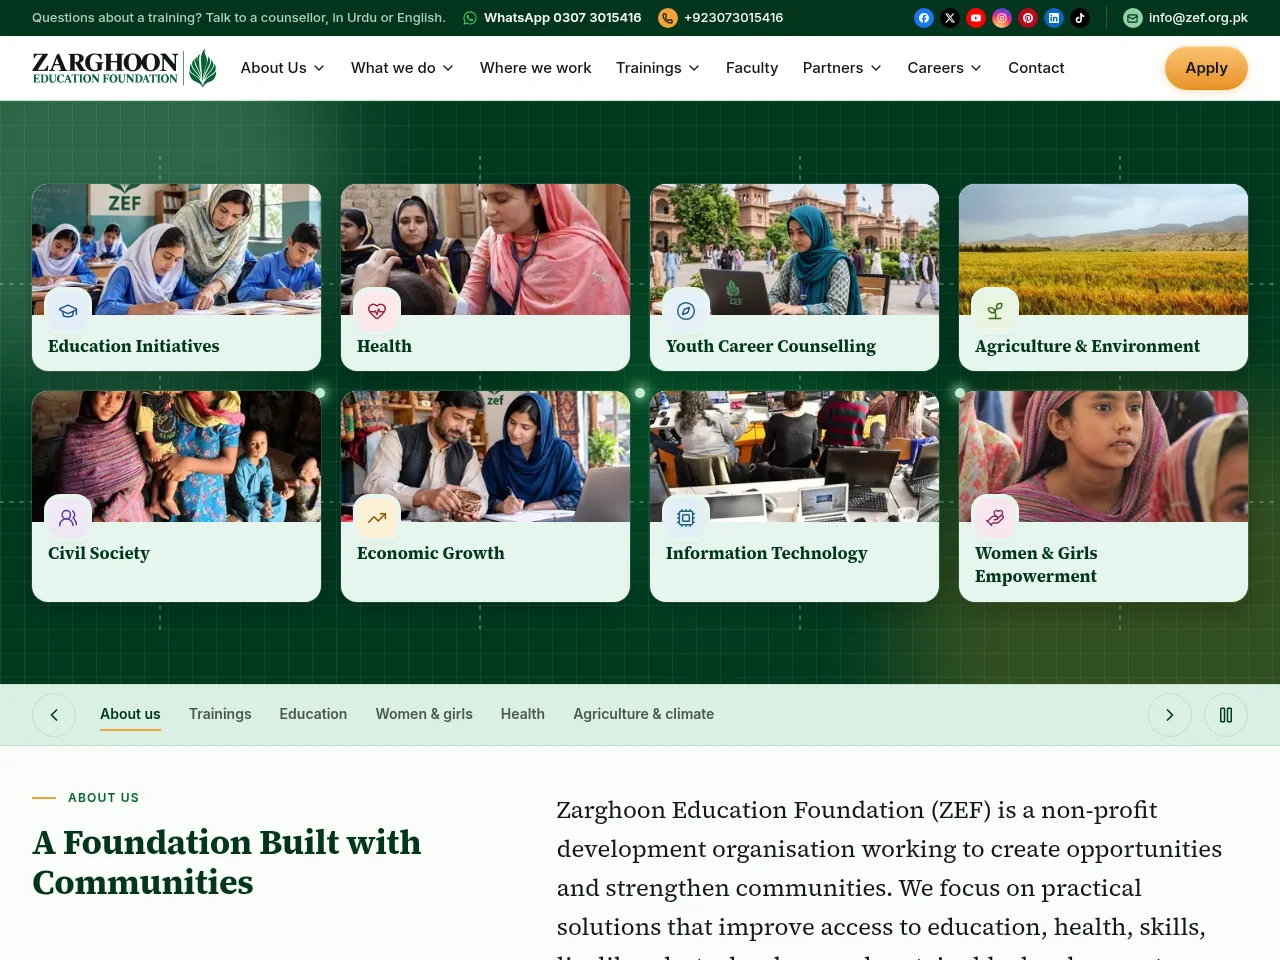The height and width of the screenshot is (960, 1280).
Task: Switch to the Women & girls tab
Action: coord(424,714)
